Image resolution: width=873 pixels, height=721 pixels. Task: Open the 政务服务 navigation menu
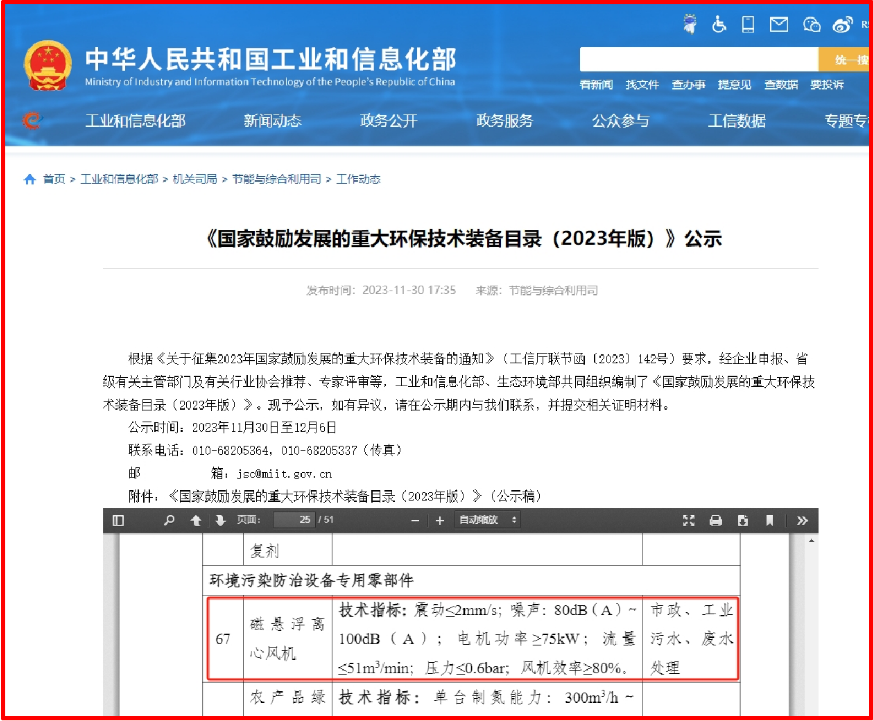[504, 121]
